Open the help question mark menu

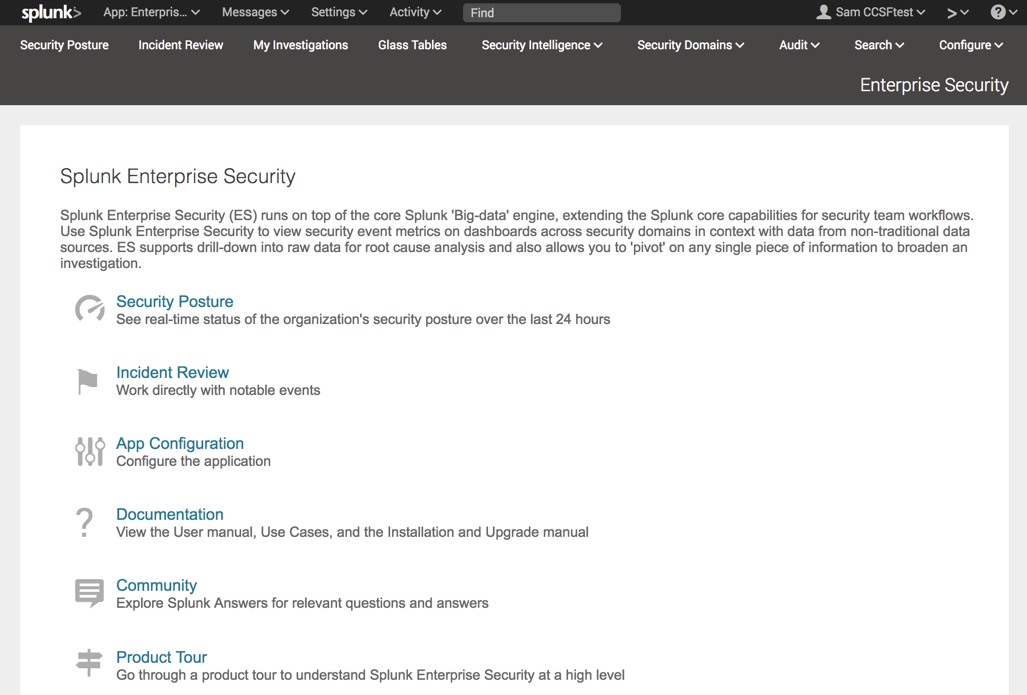(1003, 13)
